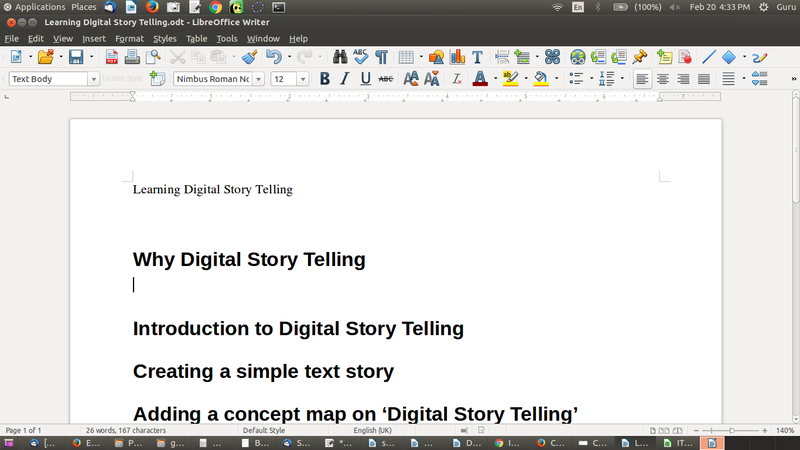Click the New Style icon

[157, 79]
